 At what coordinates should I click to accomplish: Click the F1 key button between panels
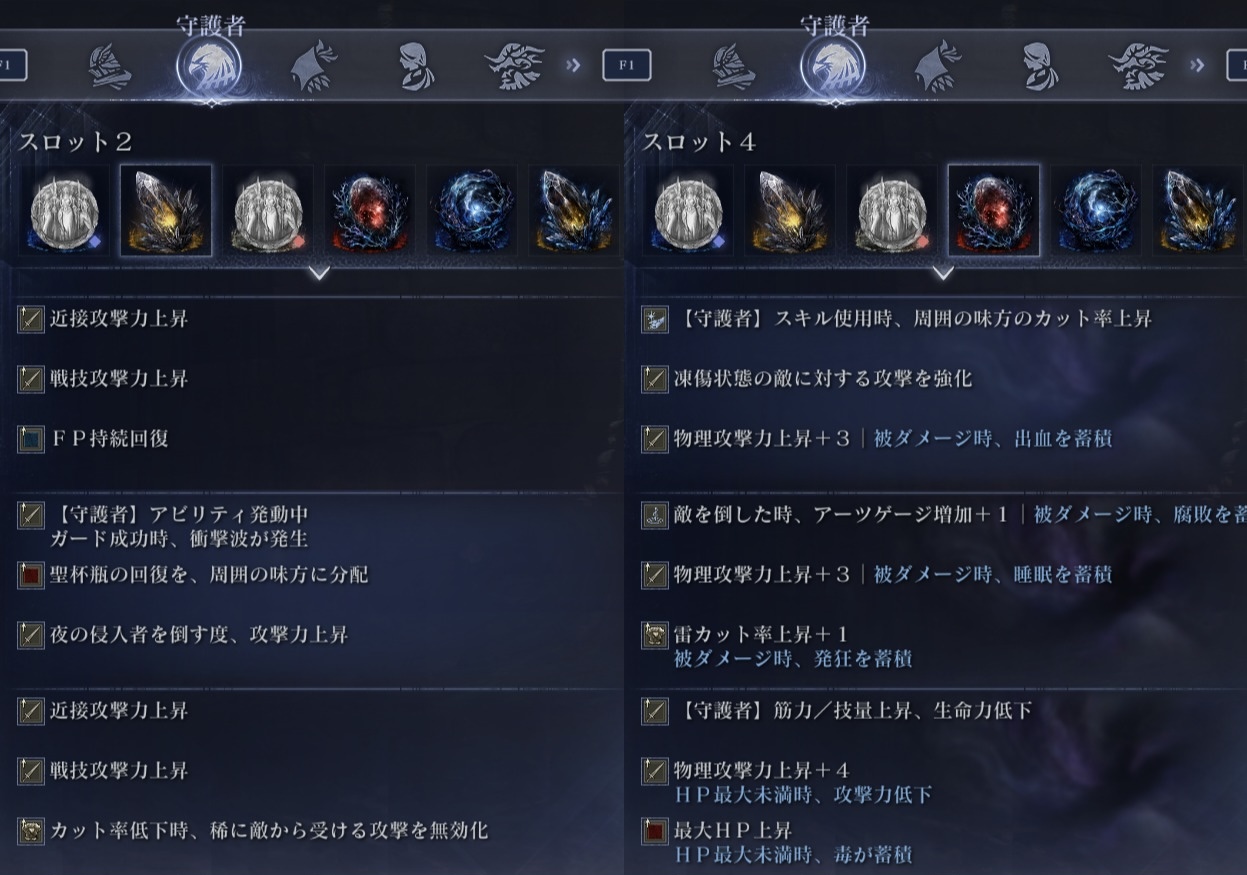coord(627,66)
